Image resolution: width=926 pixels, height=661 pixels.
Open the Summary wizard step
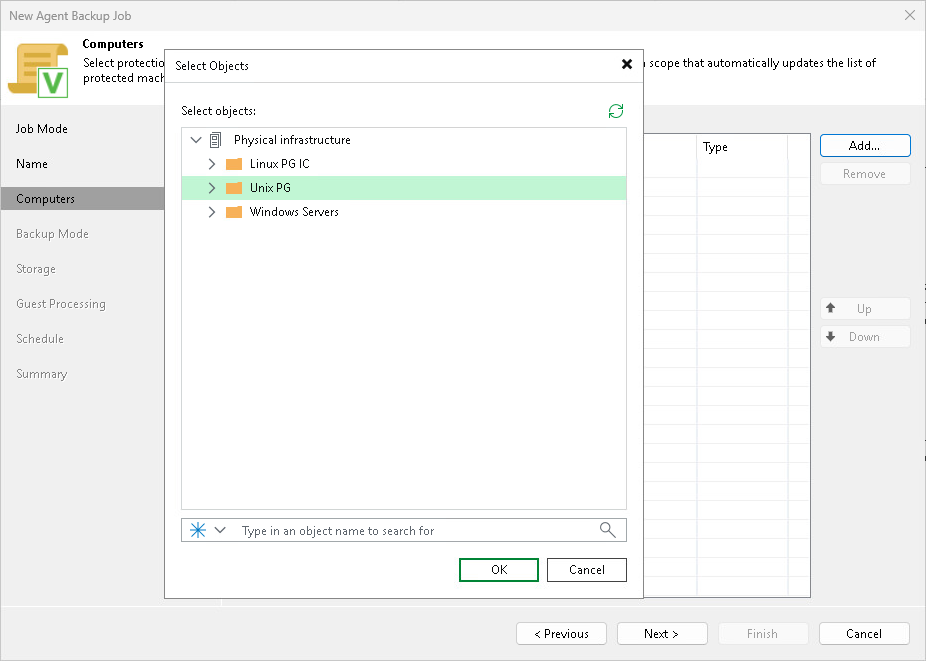(42, 374)
